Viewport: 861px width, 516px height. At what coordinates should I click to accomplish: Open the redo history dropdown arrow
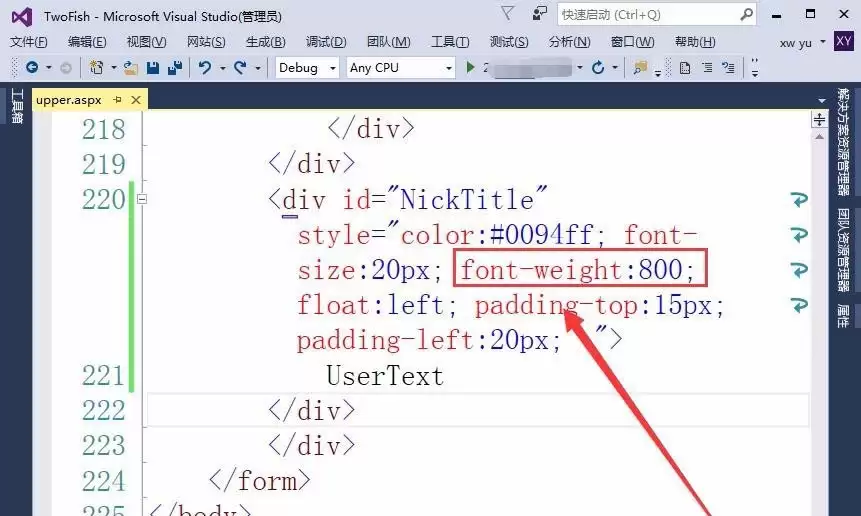pyautogui.click(x=258, y=68)
